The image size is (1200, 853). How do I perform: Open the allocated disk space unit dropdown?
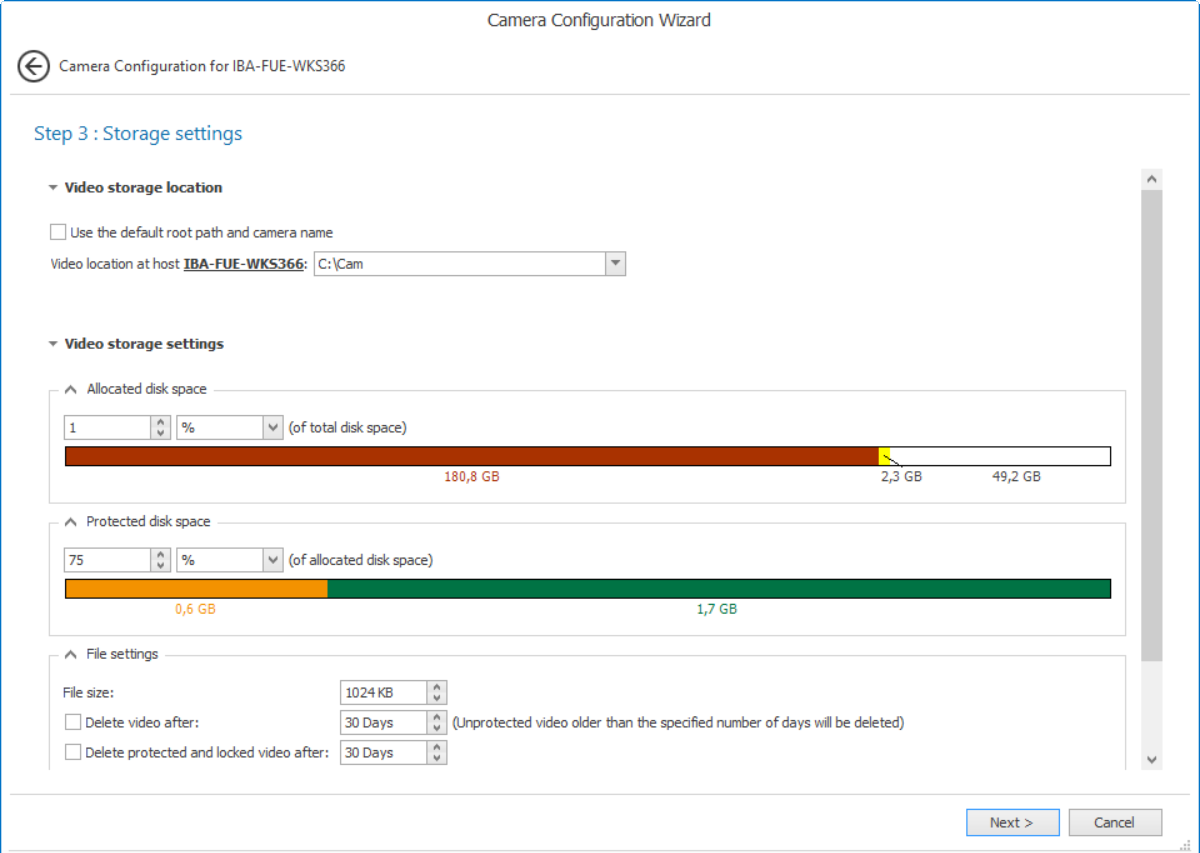tap(273, 428)
